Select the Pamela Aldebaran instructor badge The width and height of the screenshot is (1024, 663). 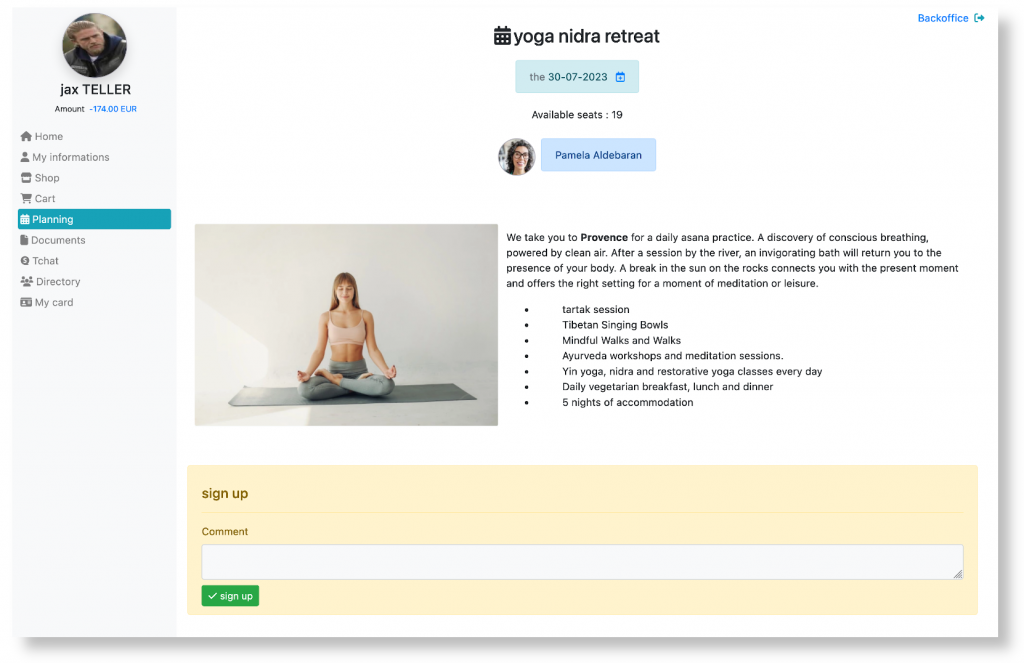(x=598, y=155)
